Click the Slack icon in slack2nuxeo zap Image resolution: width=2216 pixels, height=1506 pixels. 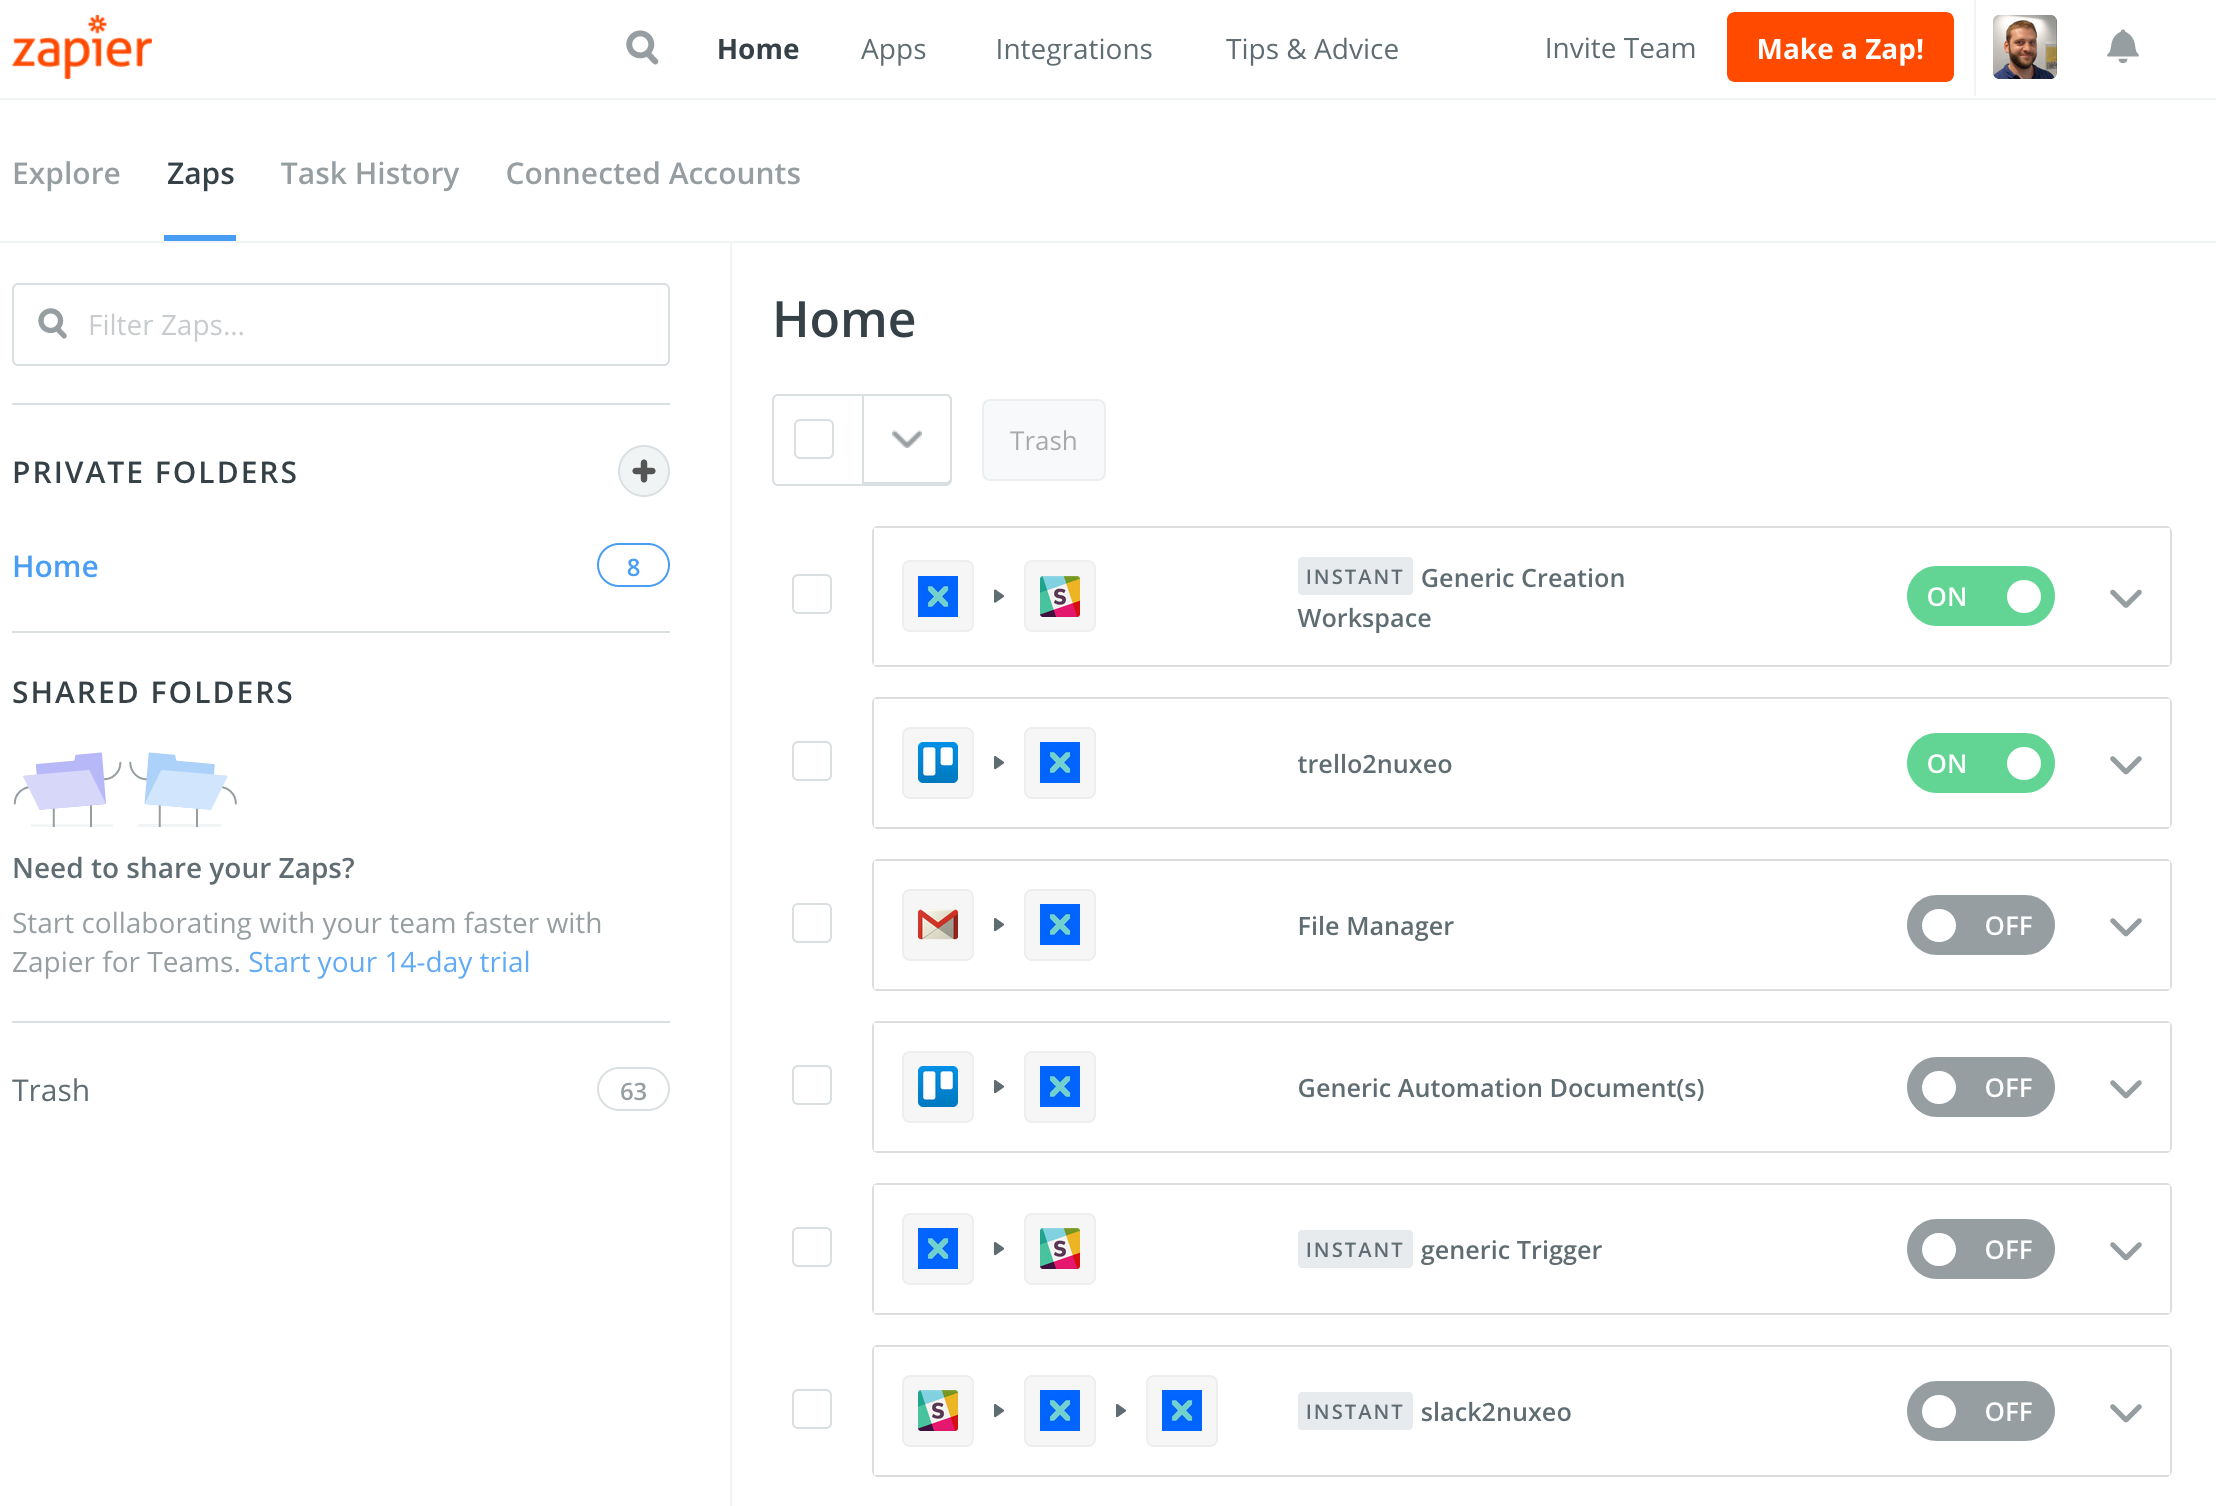click(937, 1410)
